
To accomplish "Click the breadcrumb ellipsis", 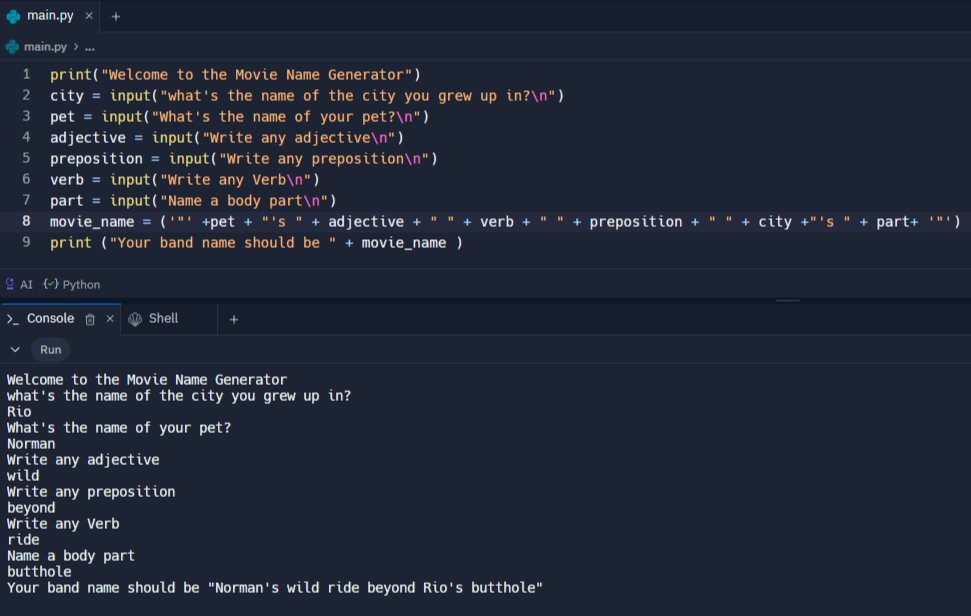I will point(90,47).
